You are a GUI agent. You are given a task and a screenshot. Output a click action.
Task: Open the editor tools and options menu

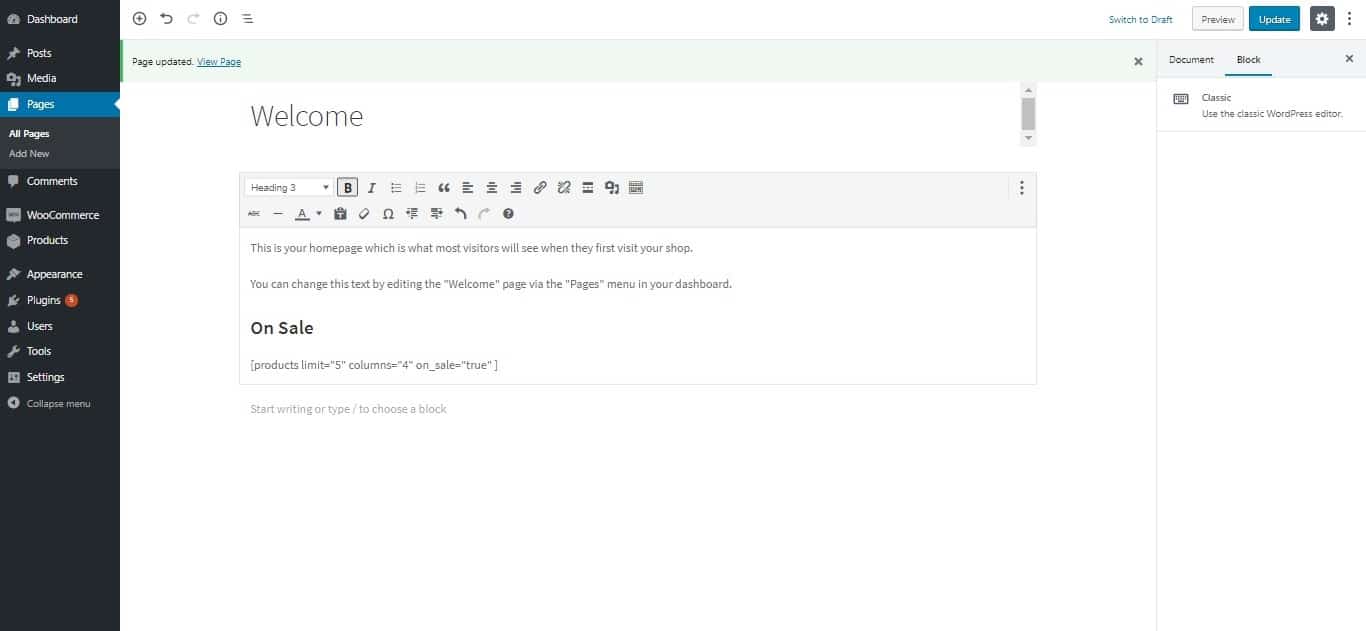[1349, 19]
